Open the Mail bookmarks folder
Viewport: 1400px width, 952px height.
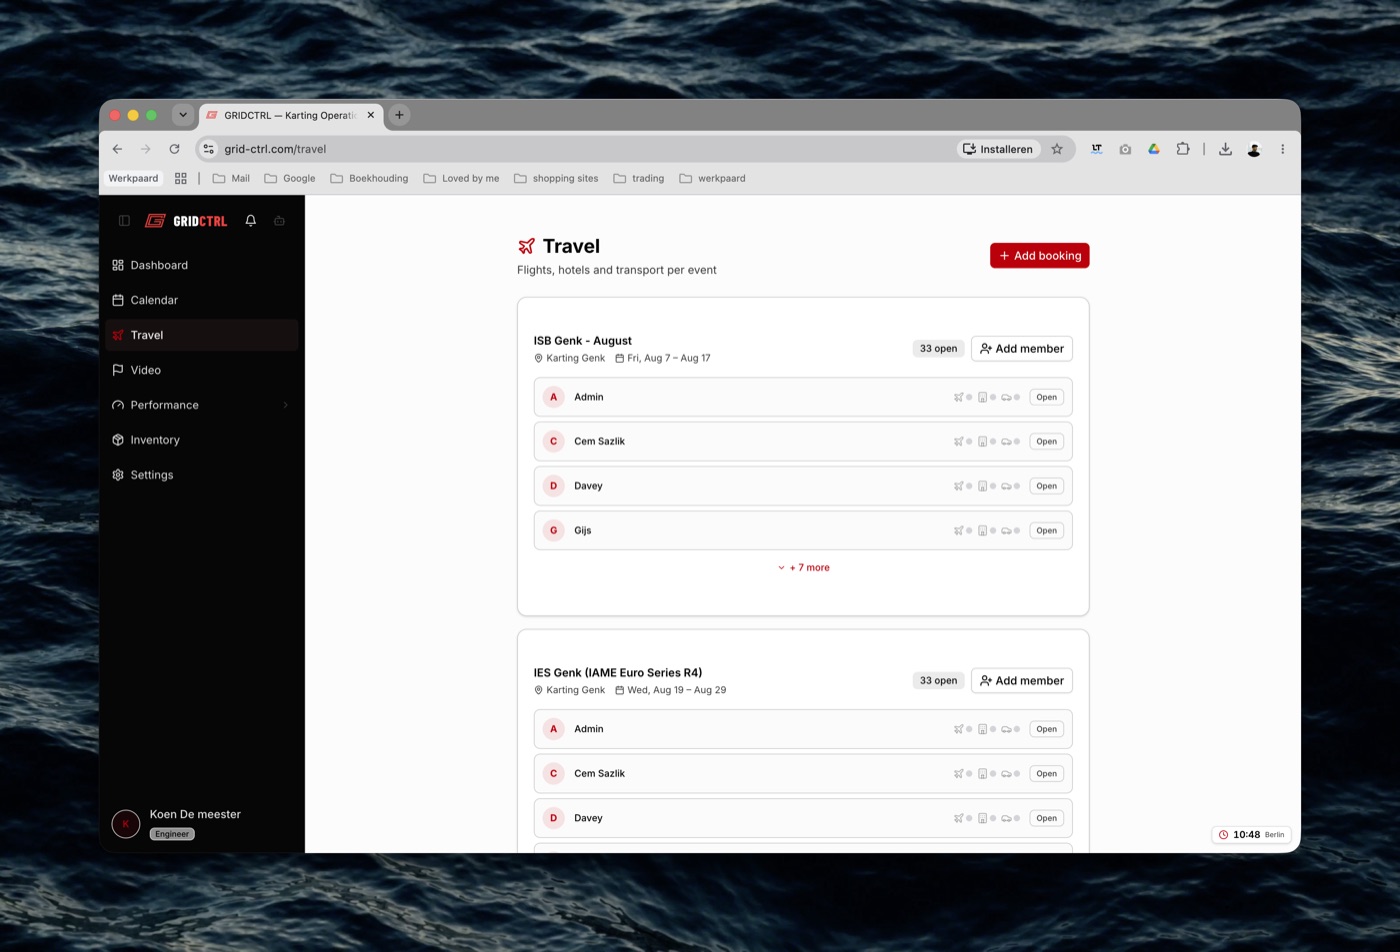pyautogui.click(x=231, y=178)
